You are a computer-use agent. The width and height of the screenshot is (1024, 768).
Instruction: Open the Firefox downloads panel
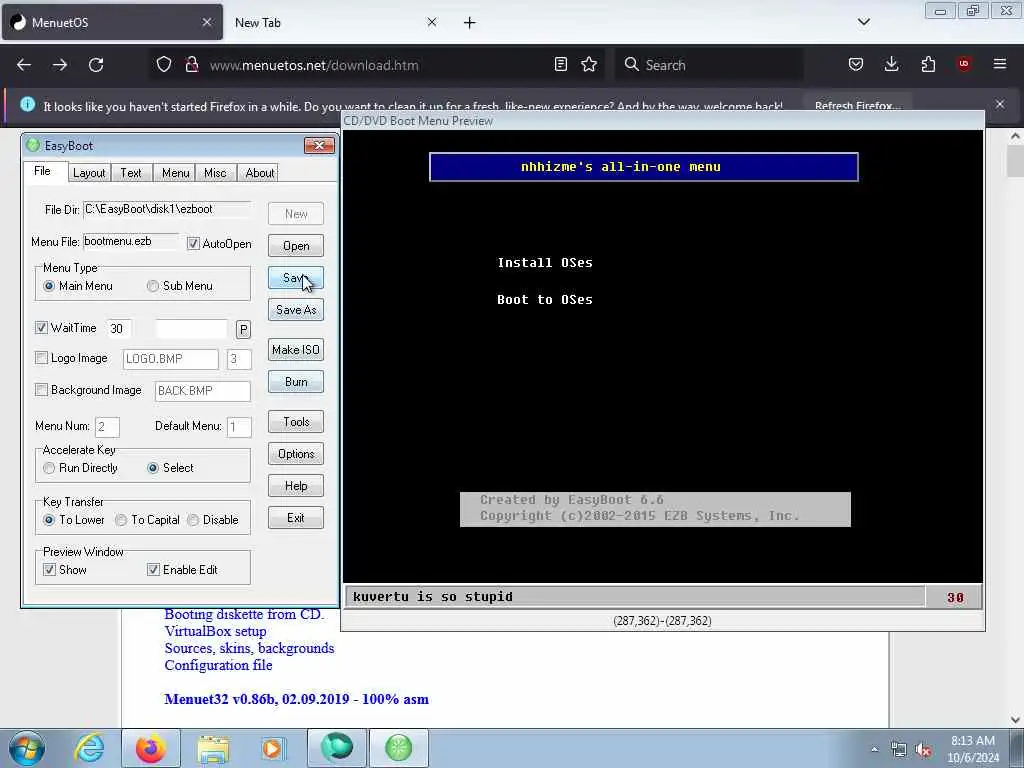891,65
